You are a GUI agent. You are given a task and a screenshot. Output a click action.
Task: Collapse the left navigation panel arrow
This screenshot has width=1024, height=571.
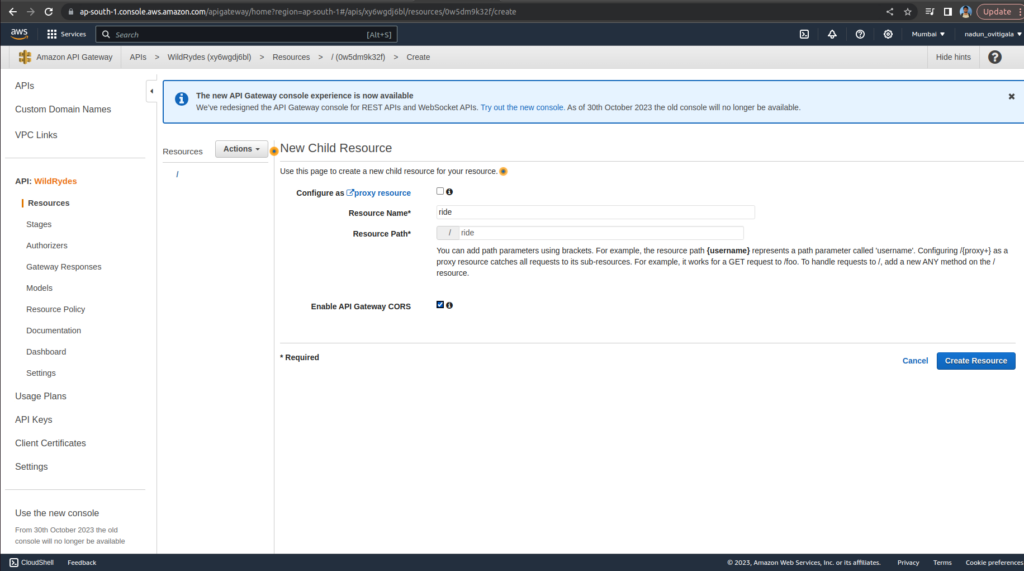(152, 91)
